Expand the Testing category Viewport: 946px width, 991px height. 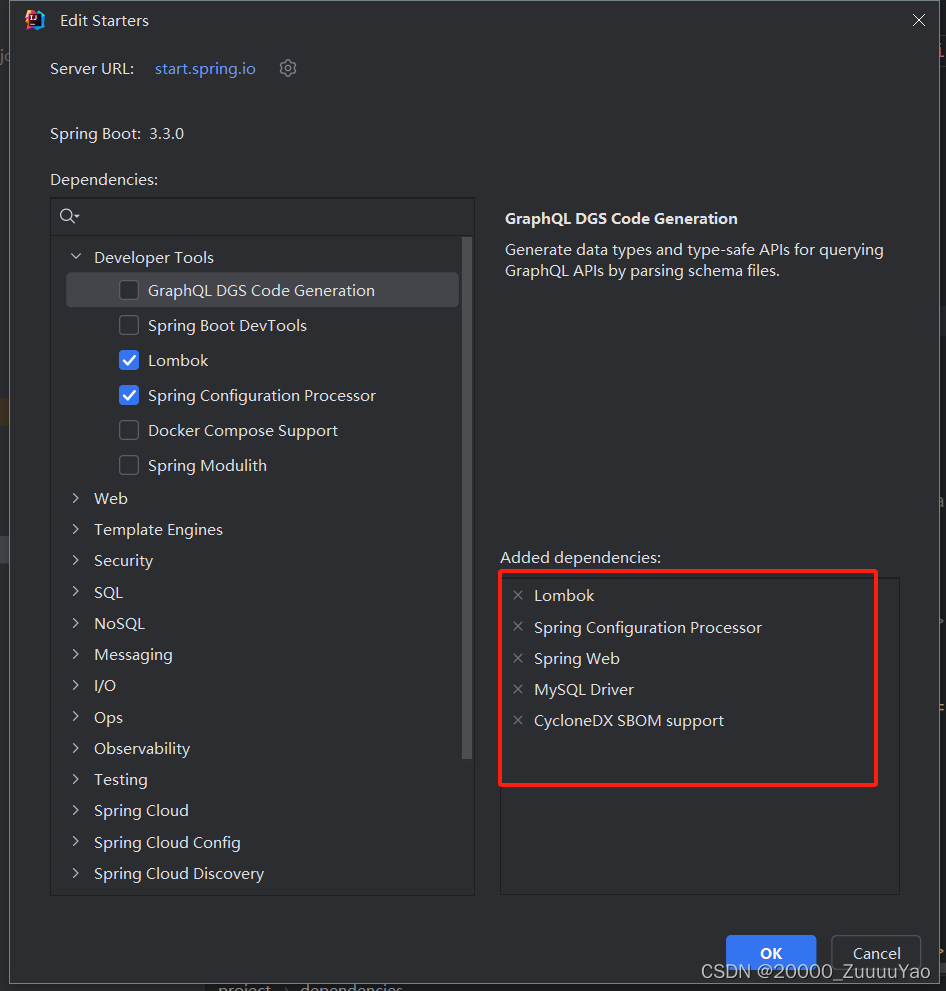[x=76, y=779]
